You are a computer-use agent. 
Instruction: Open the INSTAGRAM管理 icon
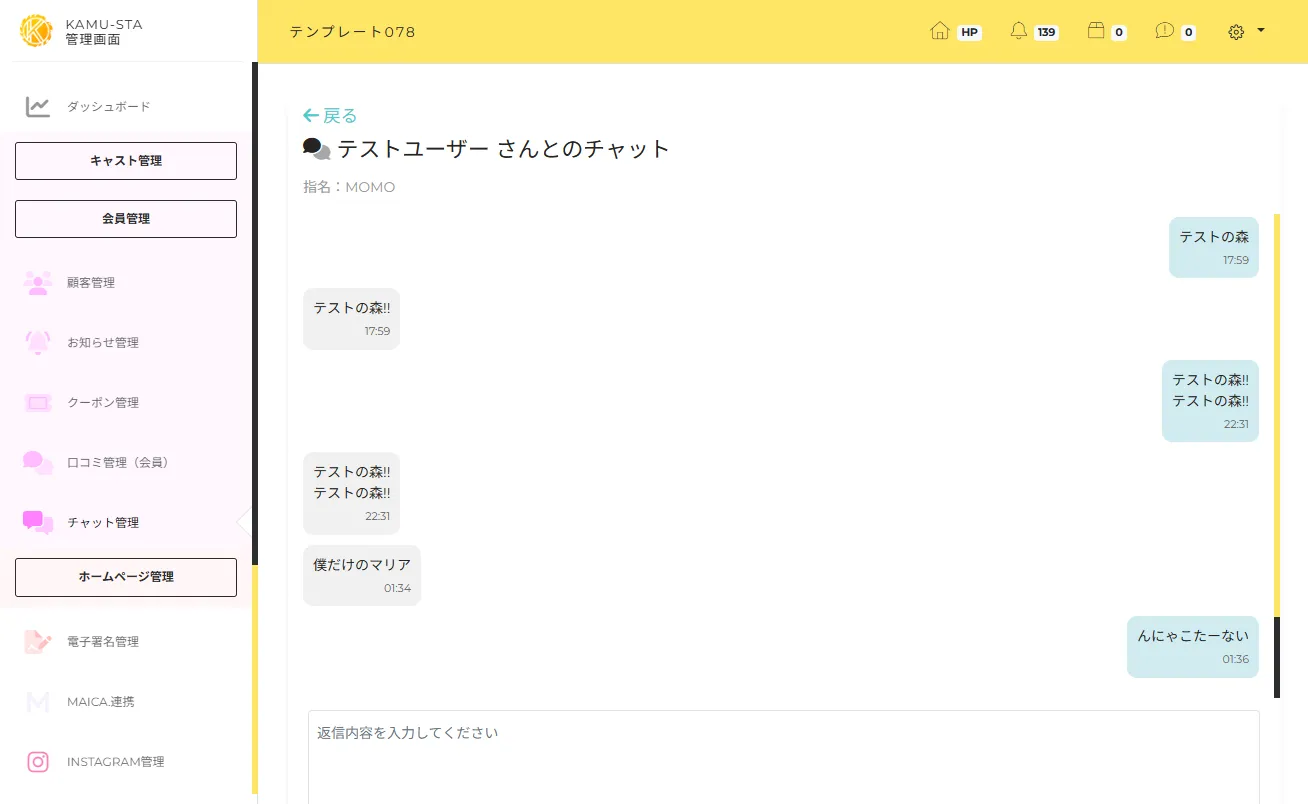[38, 762]
